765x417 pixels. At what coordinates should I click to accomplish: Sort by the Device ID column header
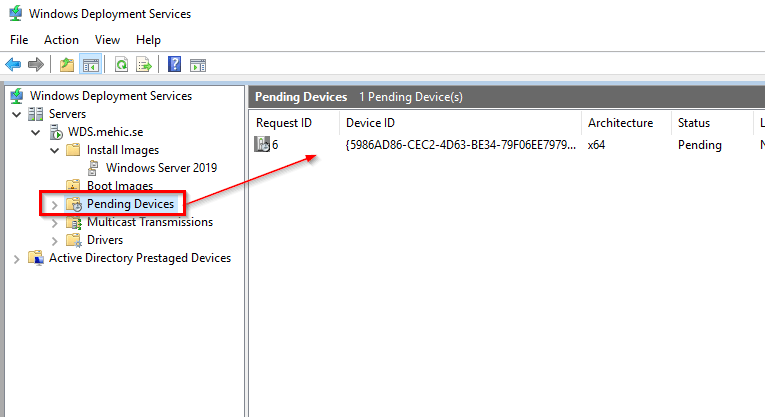coord(370,123)
